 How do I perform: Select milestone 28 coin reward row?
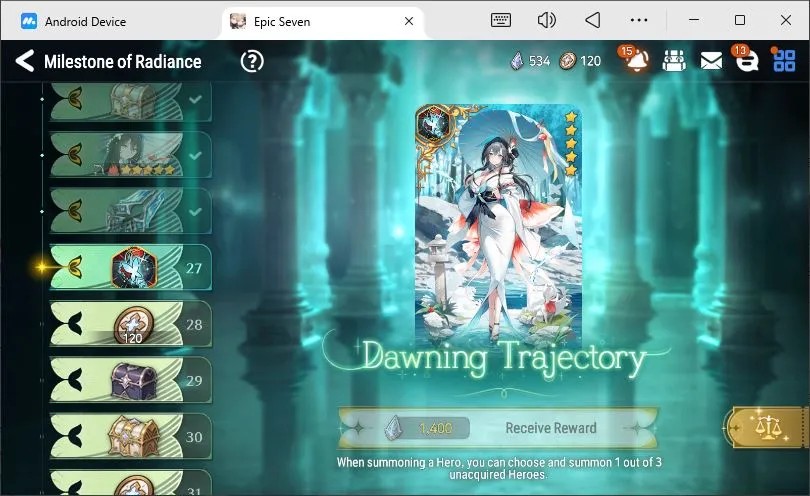[131, 324]
